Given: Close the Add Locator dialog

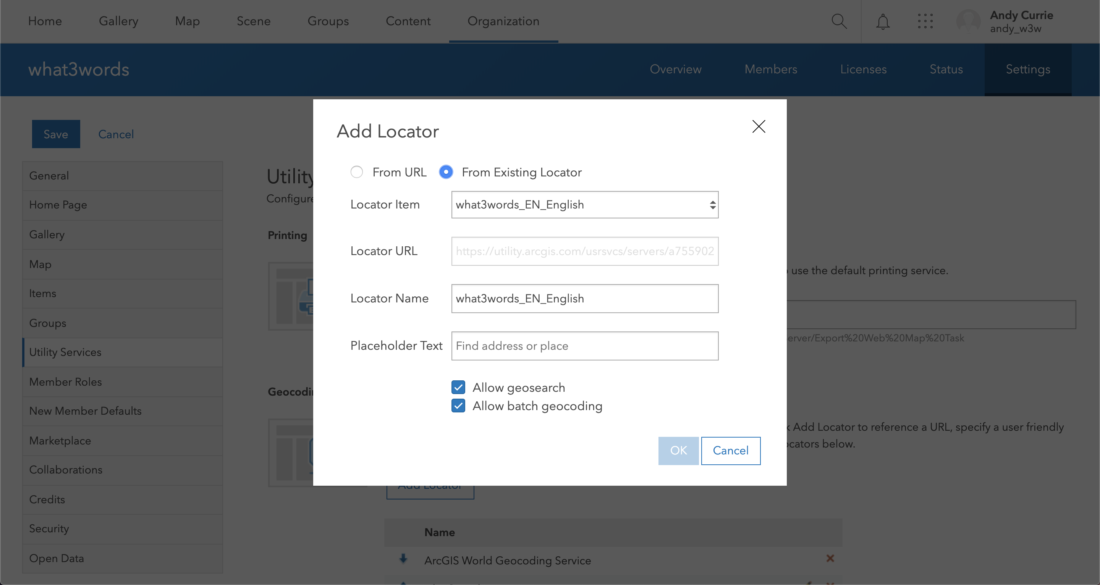Looking at the screenshot, I should point(758,126).
